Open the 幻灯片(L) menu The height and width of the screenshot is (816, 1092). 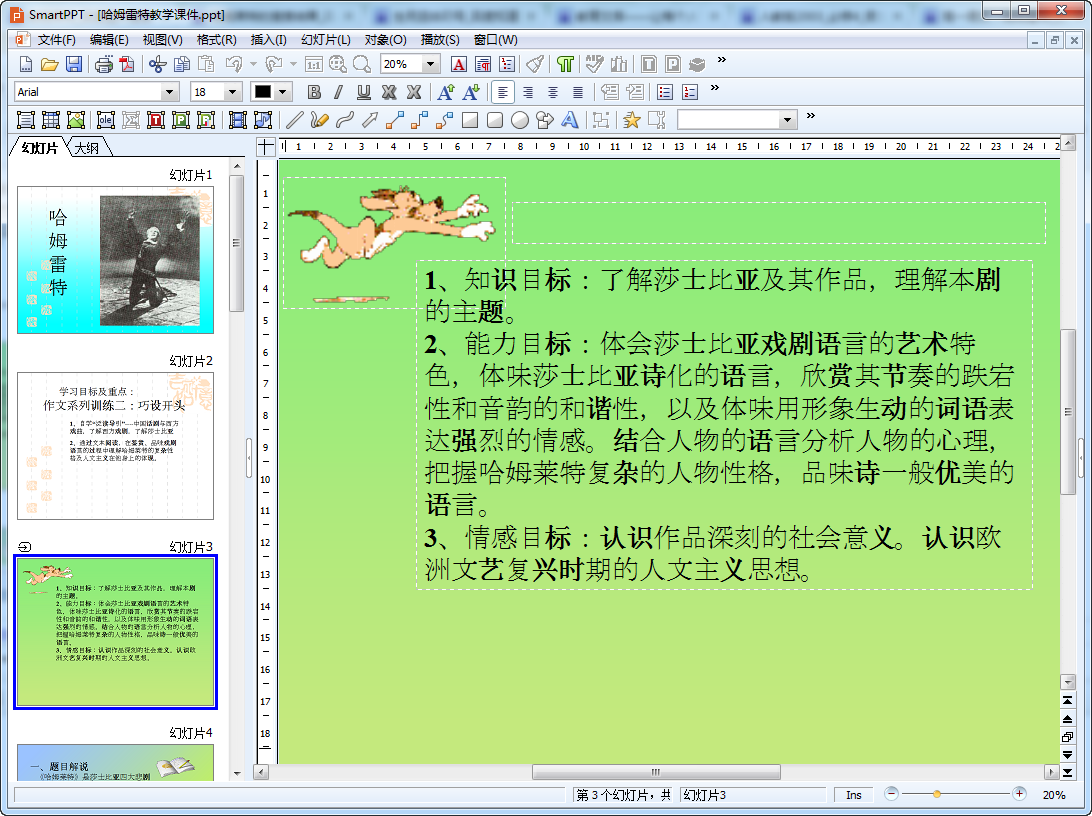pos(326,40)
